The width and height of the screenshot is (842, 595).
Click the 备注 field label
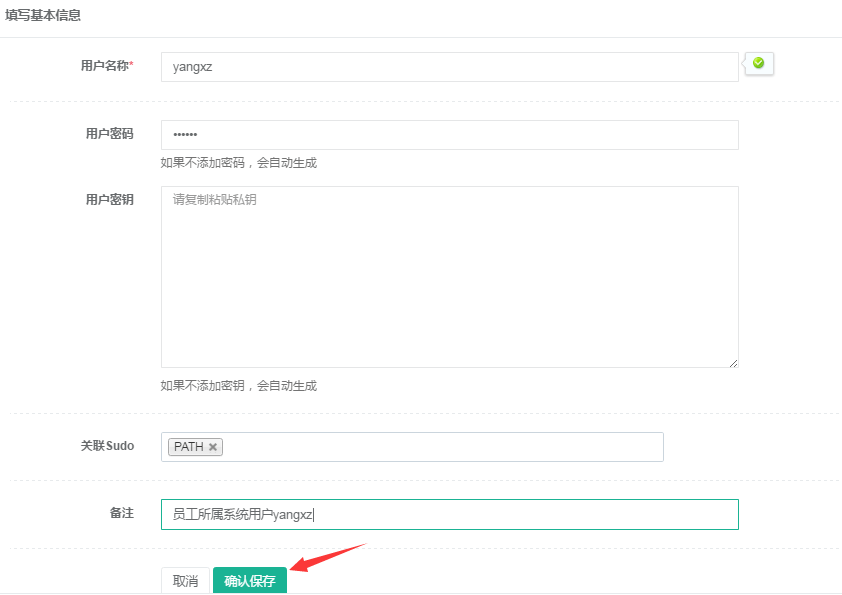[121, 513]
